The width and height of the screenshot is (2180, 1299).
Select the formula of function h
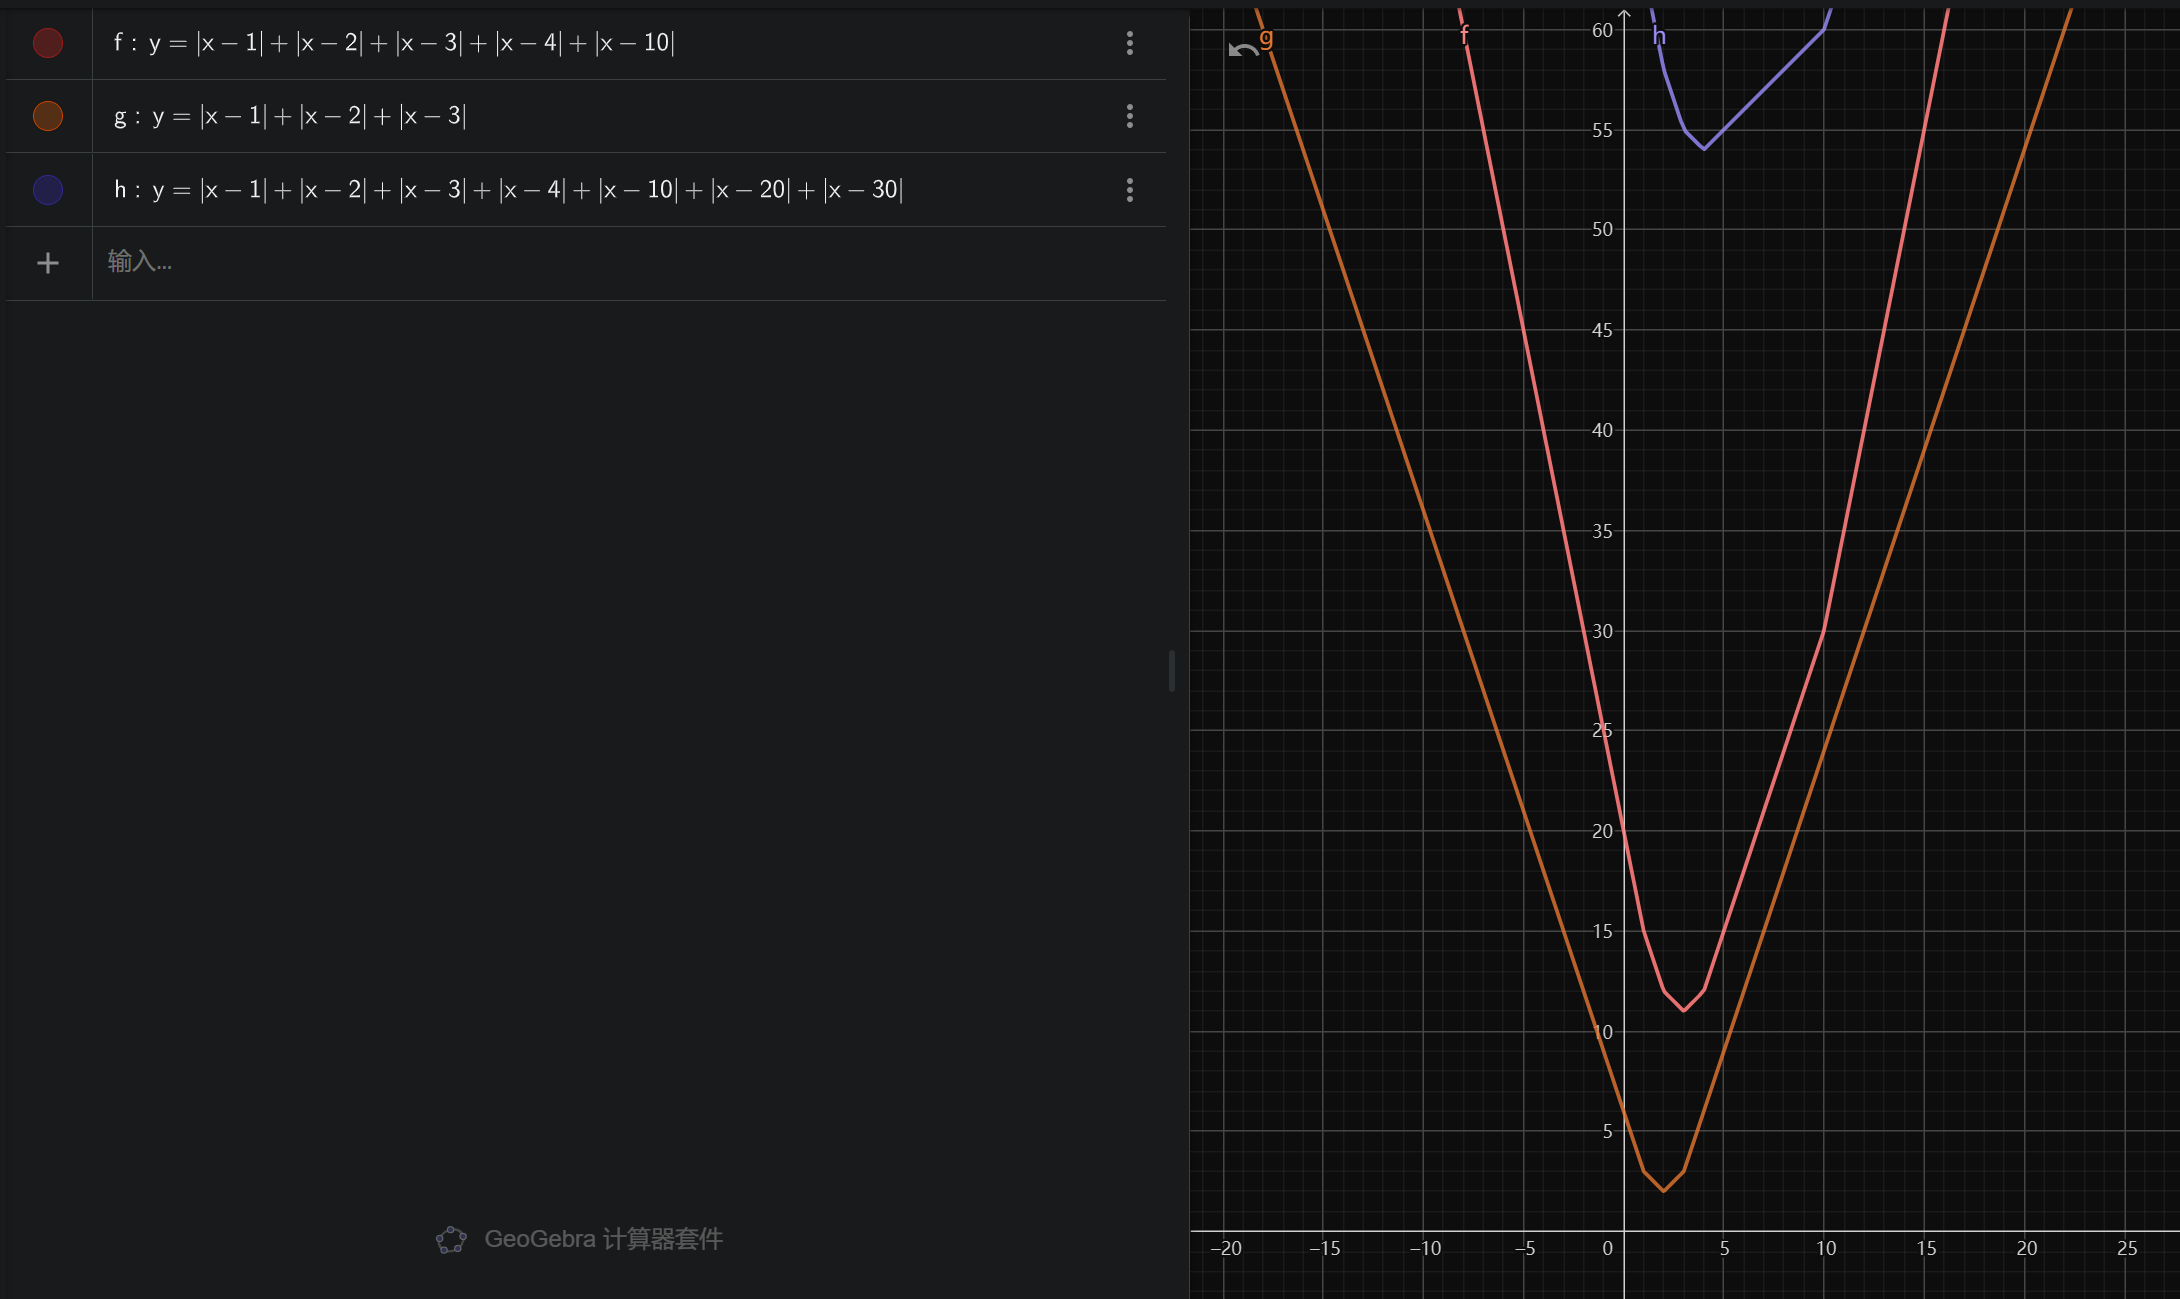click(508, 190)
